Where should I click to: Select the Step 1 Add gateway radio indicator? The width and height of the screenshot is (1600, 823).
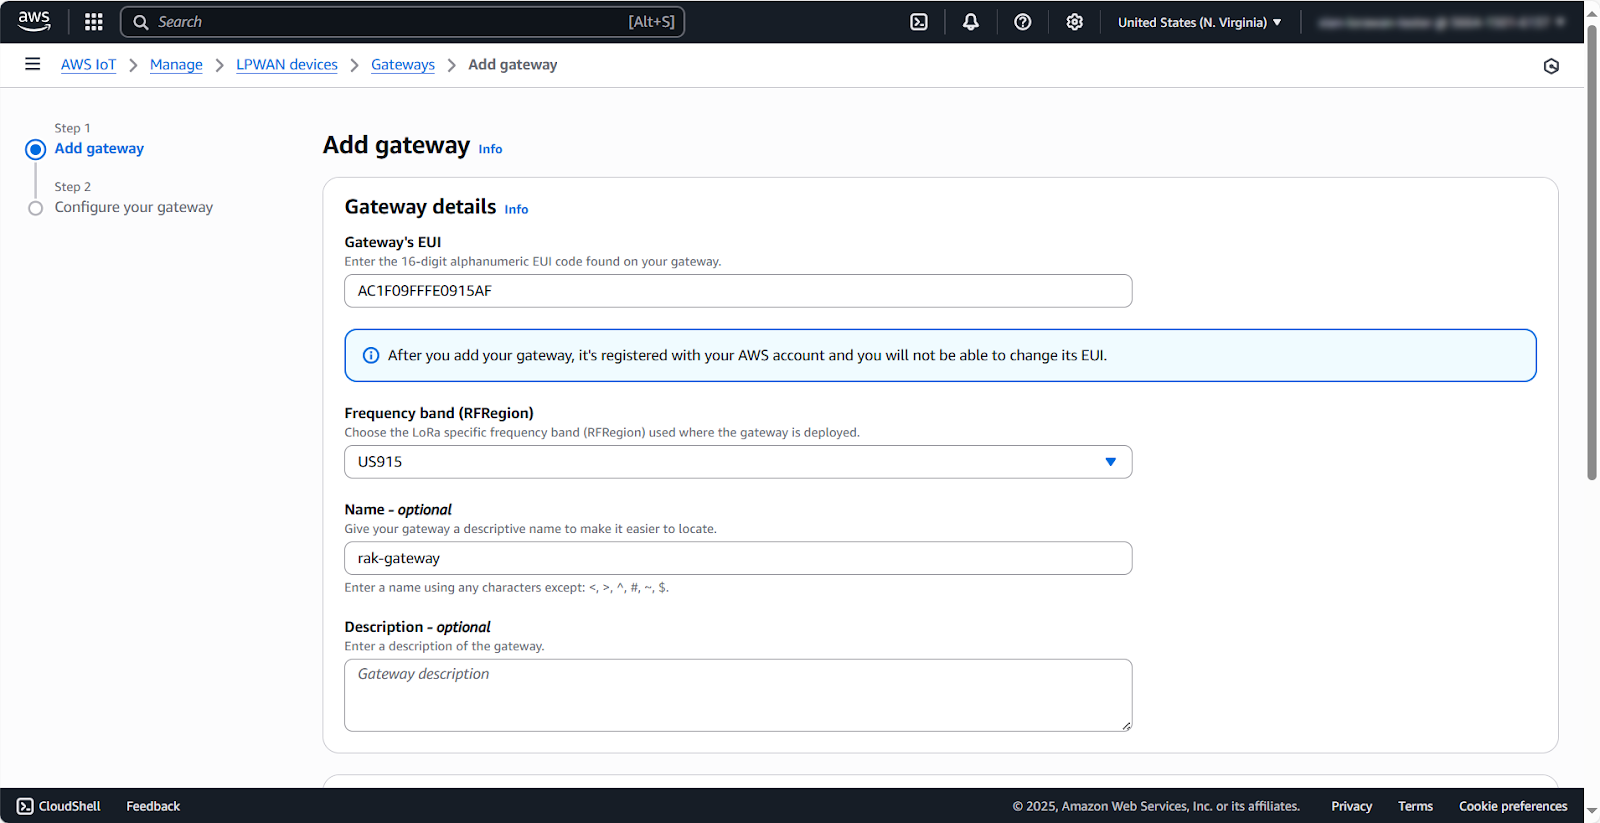36,149
